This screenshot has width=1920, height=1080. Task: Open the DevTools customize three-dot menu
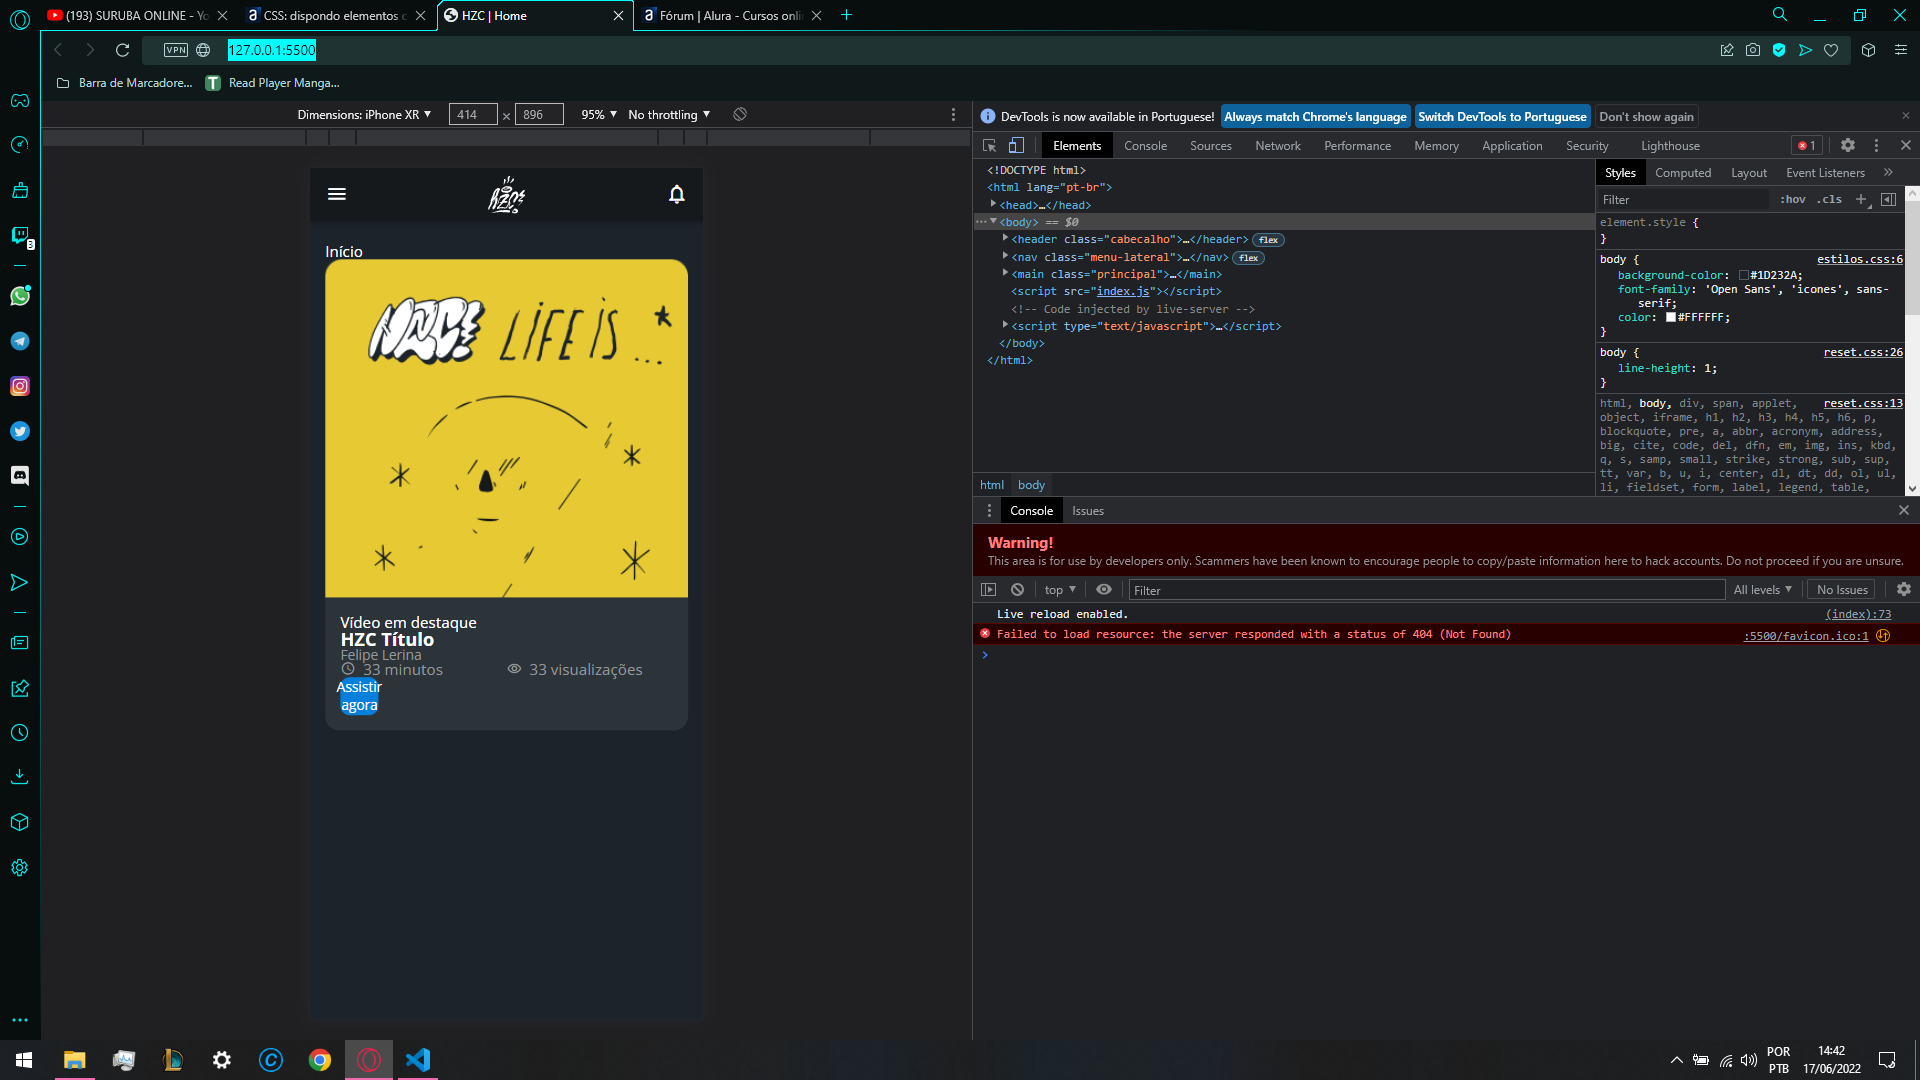pyautogui.click(x=1877, y=146)
